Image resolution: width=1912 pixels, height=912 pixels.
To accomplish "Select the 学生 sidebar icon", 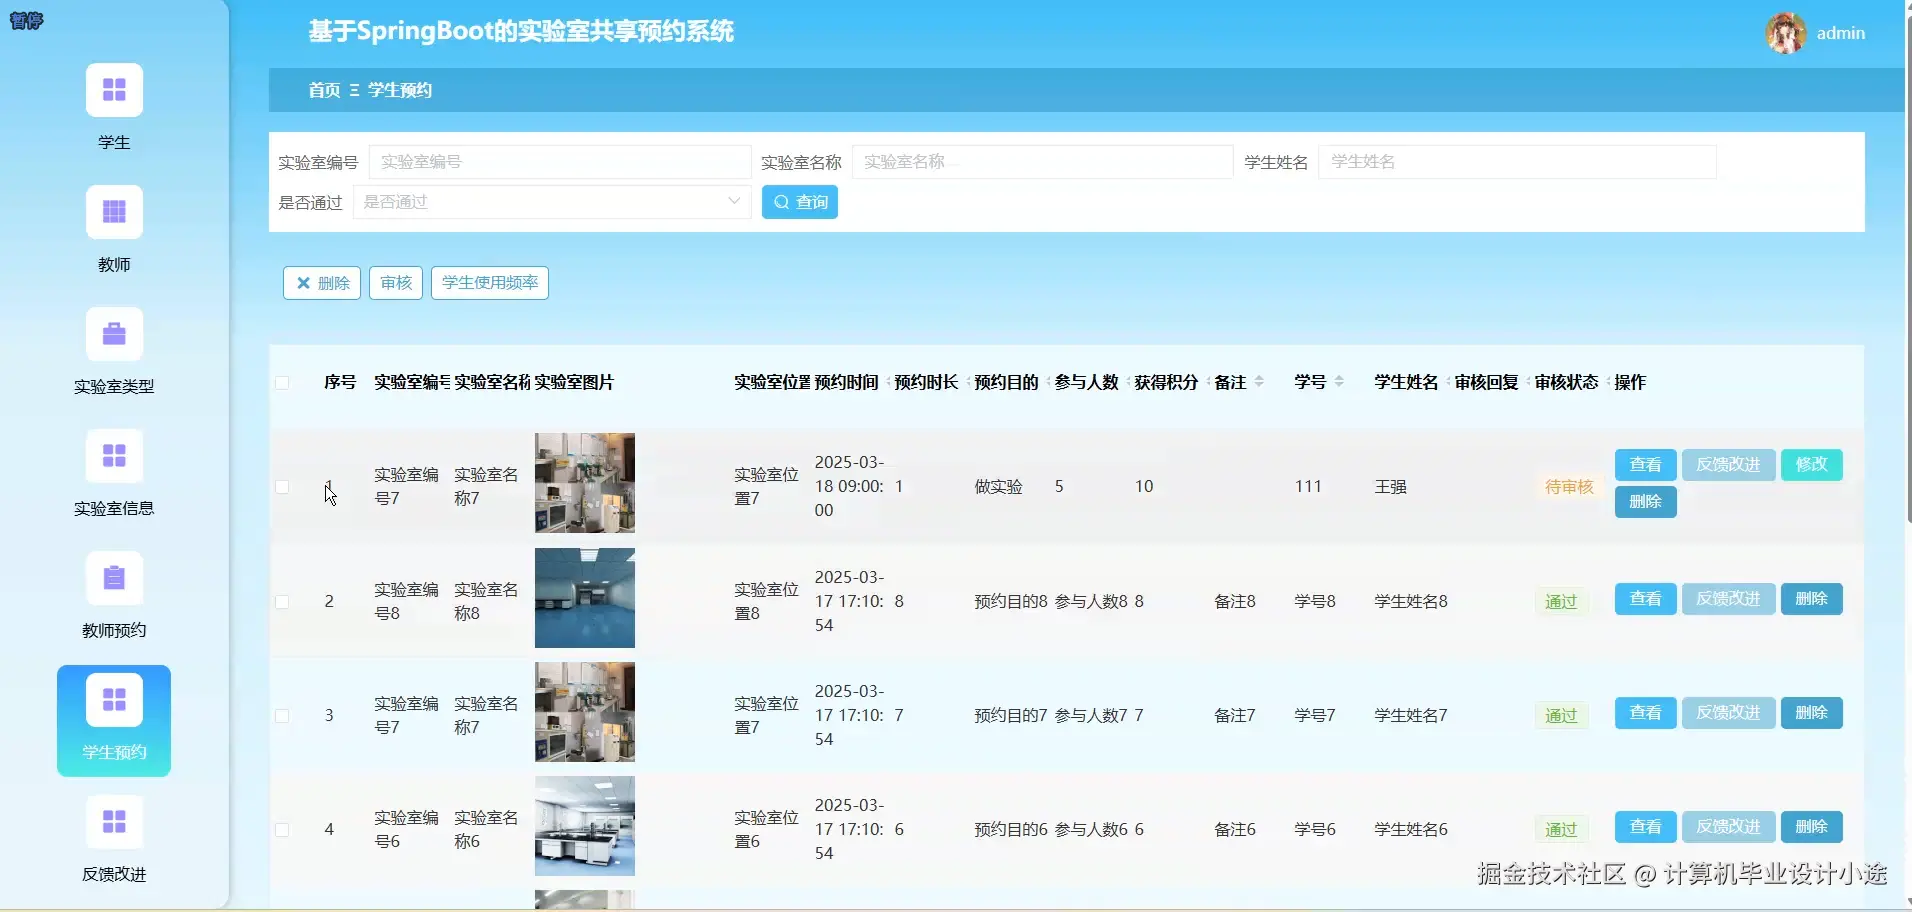I will tap(114, 89).
